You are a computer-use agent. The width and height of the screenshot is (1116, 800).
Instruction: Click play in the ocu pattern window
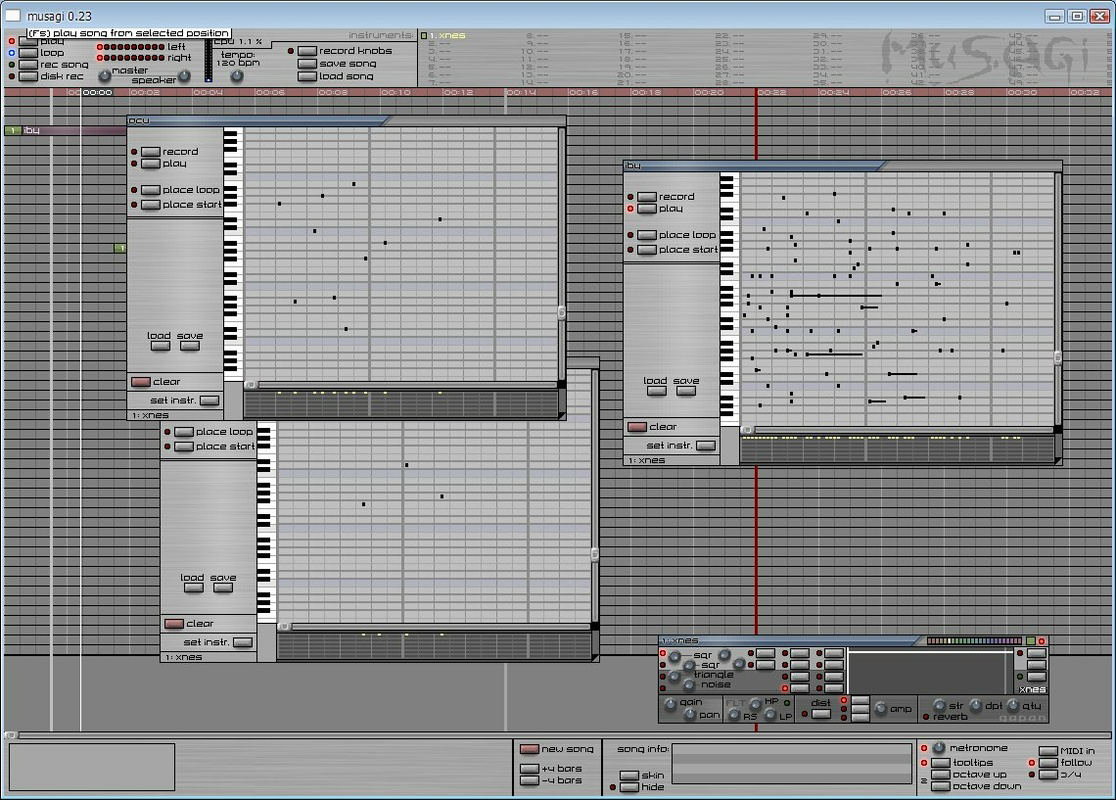click(x=150, y=164)
